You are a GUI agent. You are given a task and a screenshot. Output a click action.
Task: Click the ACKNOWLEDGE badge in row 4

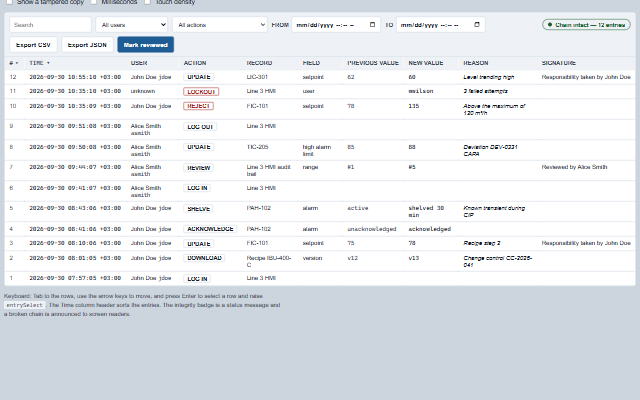click(x=210, y=229)
